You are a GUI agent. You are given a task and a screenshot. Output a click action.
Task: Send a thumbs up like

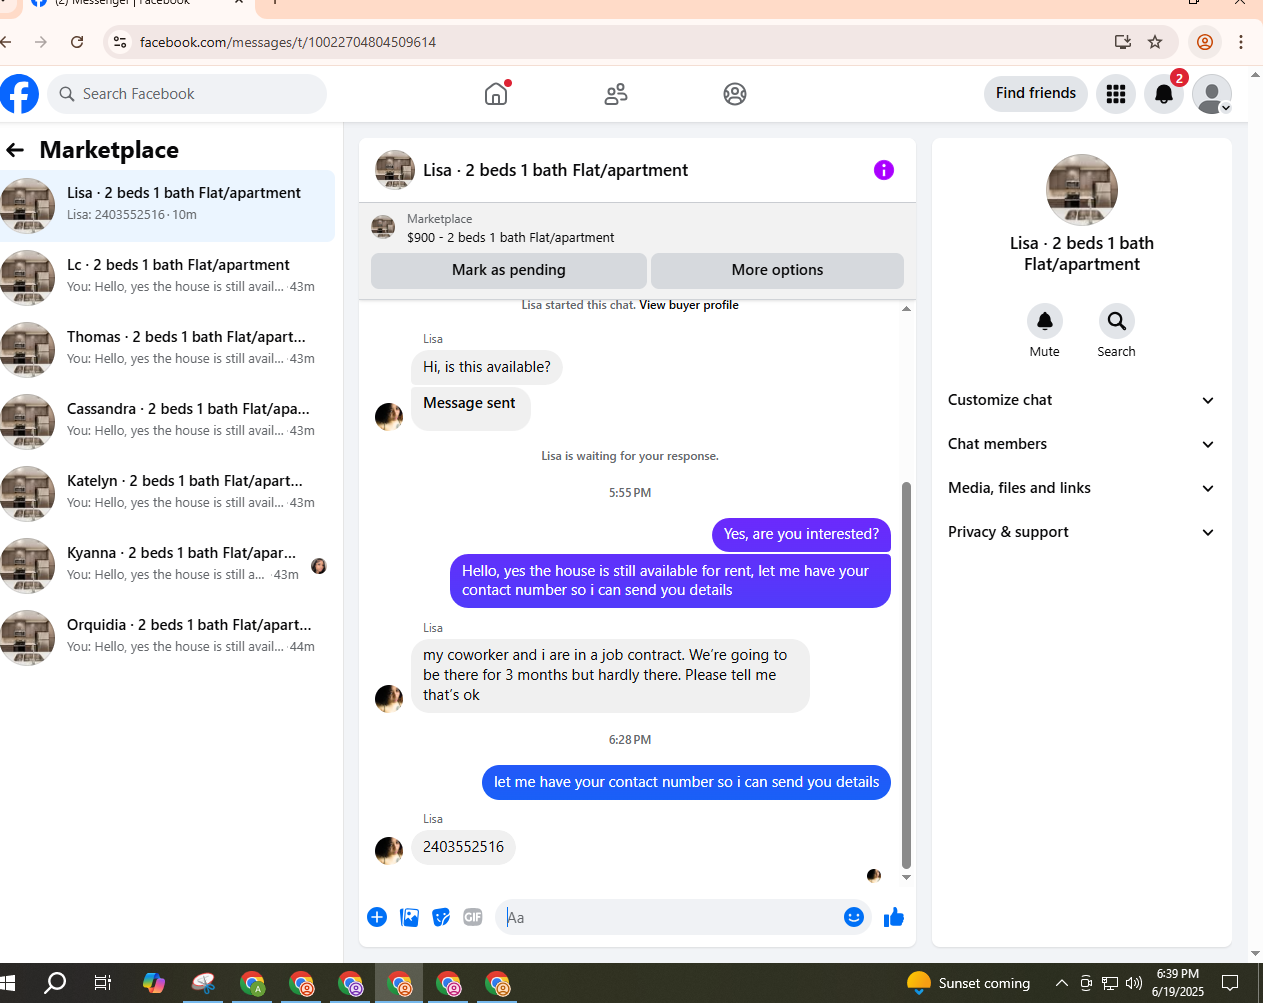tap(894, 917)
